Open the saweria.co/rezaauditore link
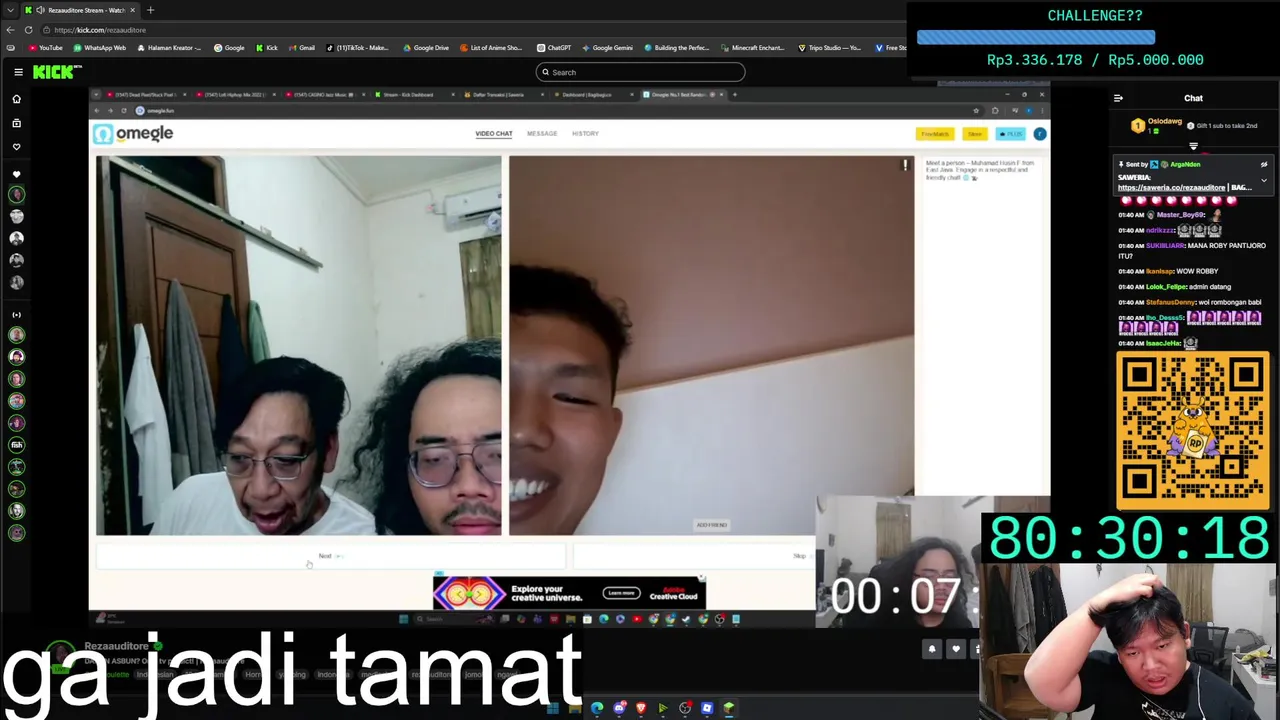This screenshot has width=1280, height=720. (x=1171, y=187)
